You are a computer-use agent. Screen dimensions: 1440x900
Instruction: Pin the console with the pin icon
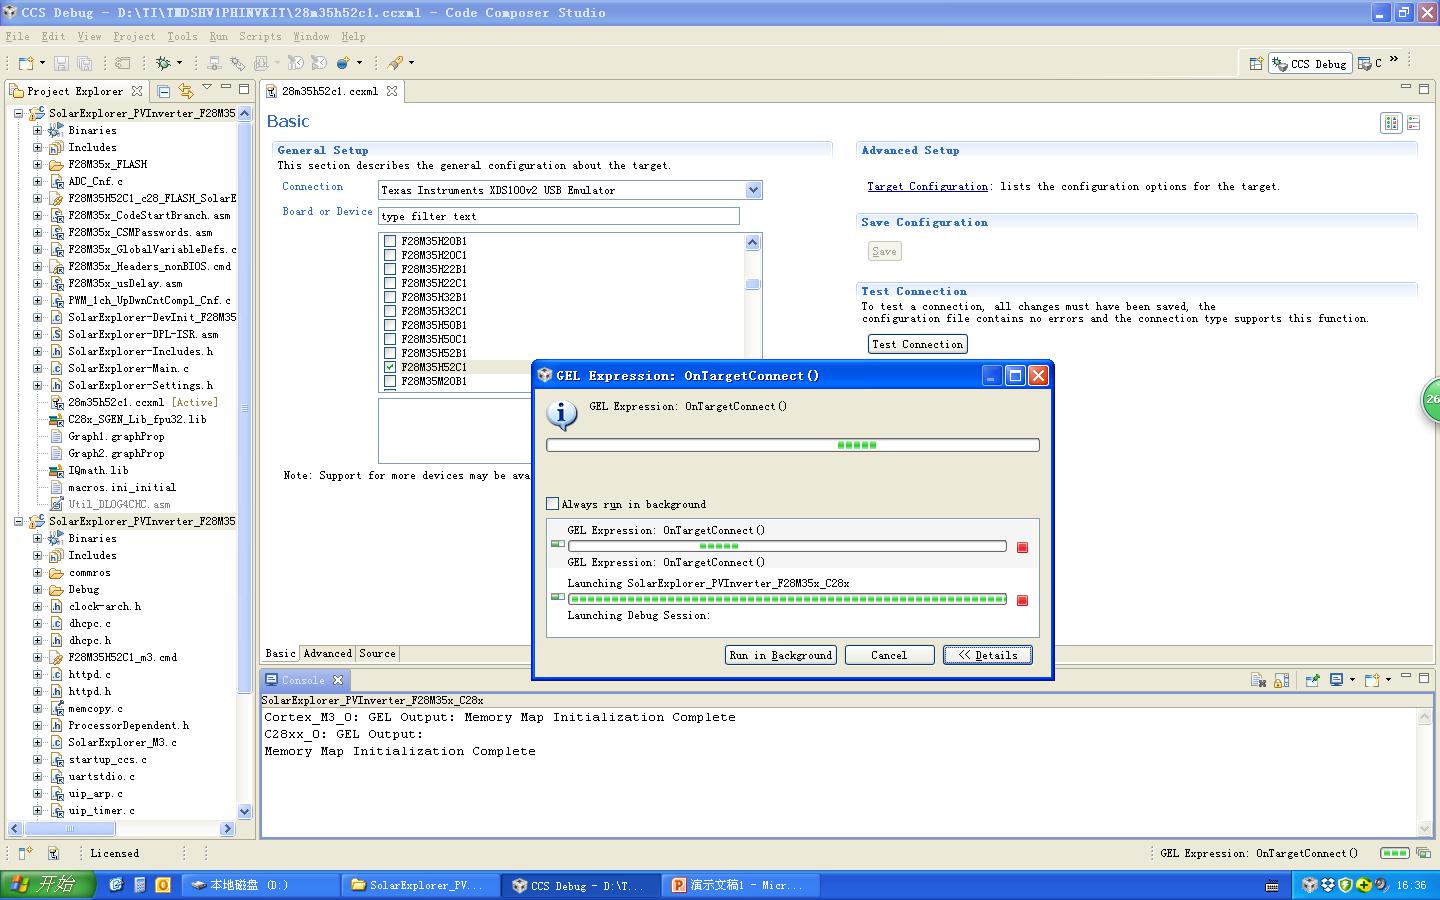pyautogui.click(x=1312, y=680)
